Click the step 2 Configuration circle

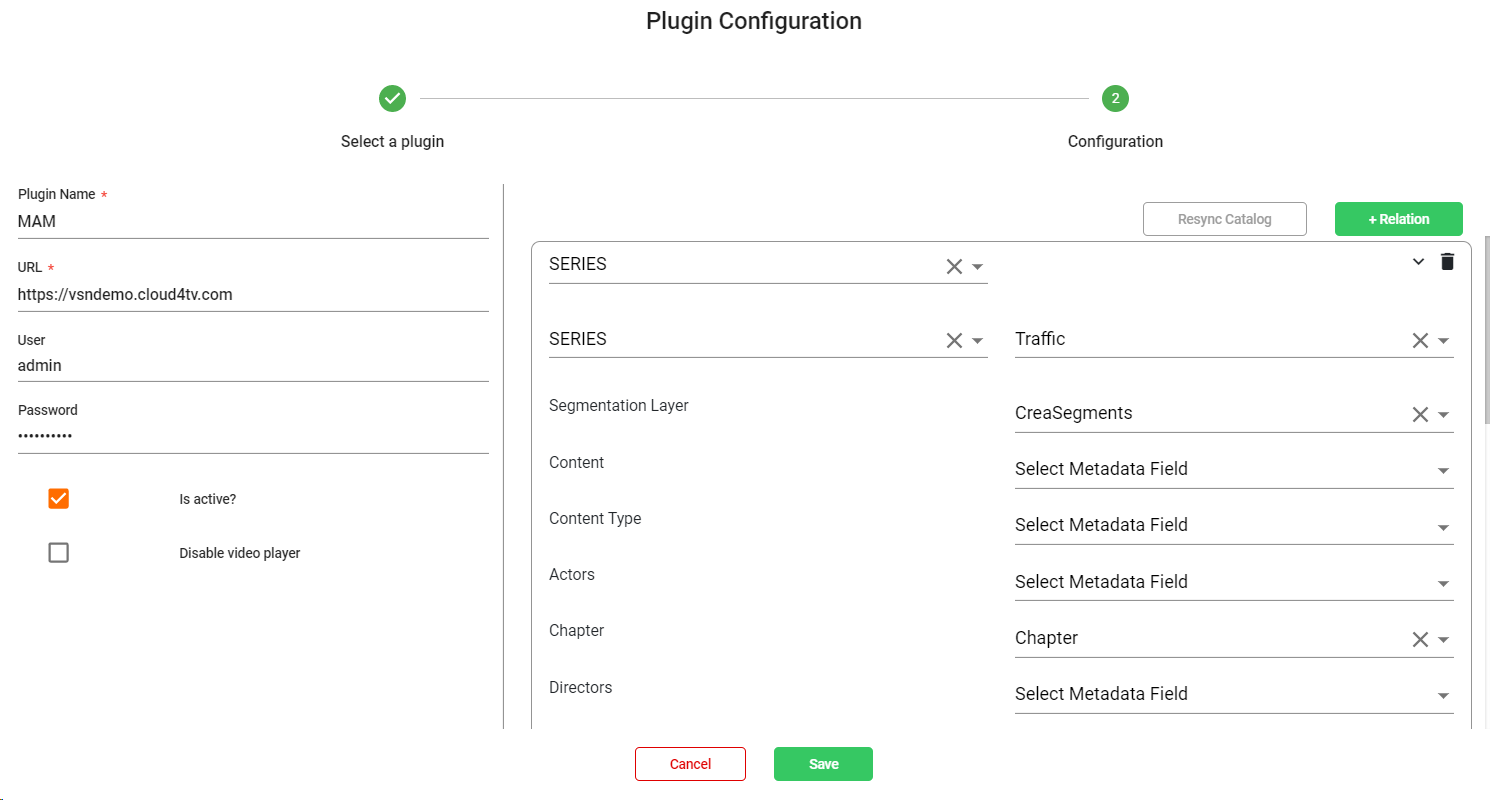tap(1115, 98)
